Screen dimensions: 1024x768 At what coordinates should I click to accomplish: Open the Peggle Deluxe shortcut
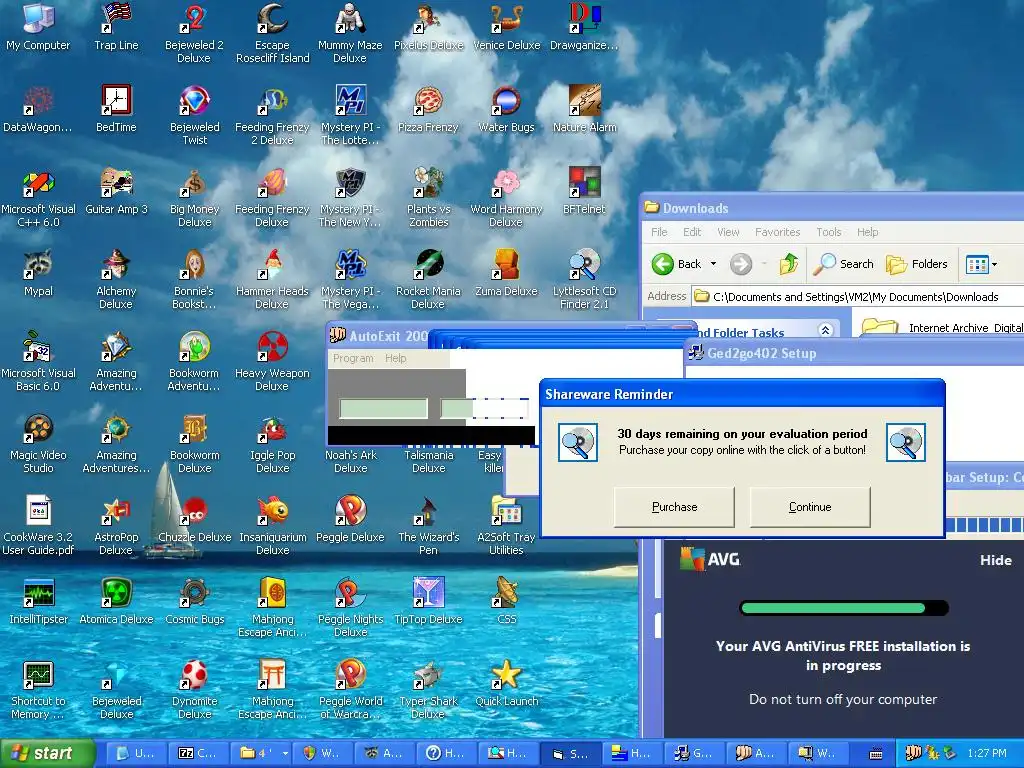pos(350,520)
